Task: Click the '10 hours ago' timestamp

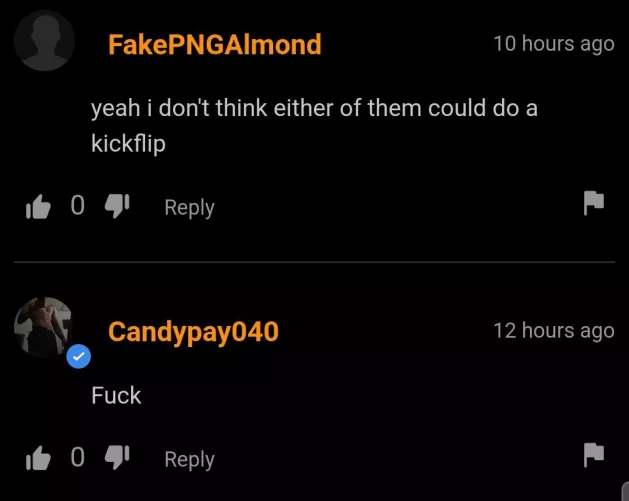Action: pyautogui.click(x=554, y=44)
